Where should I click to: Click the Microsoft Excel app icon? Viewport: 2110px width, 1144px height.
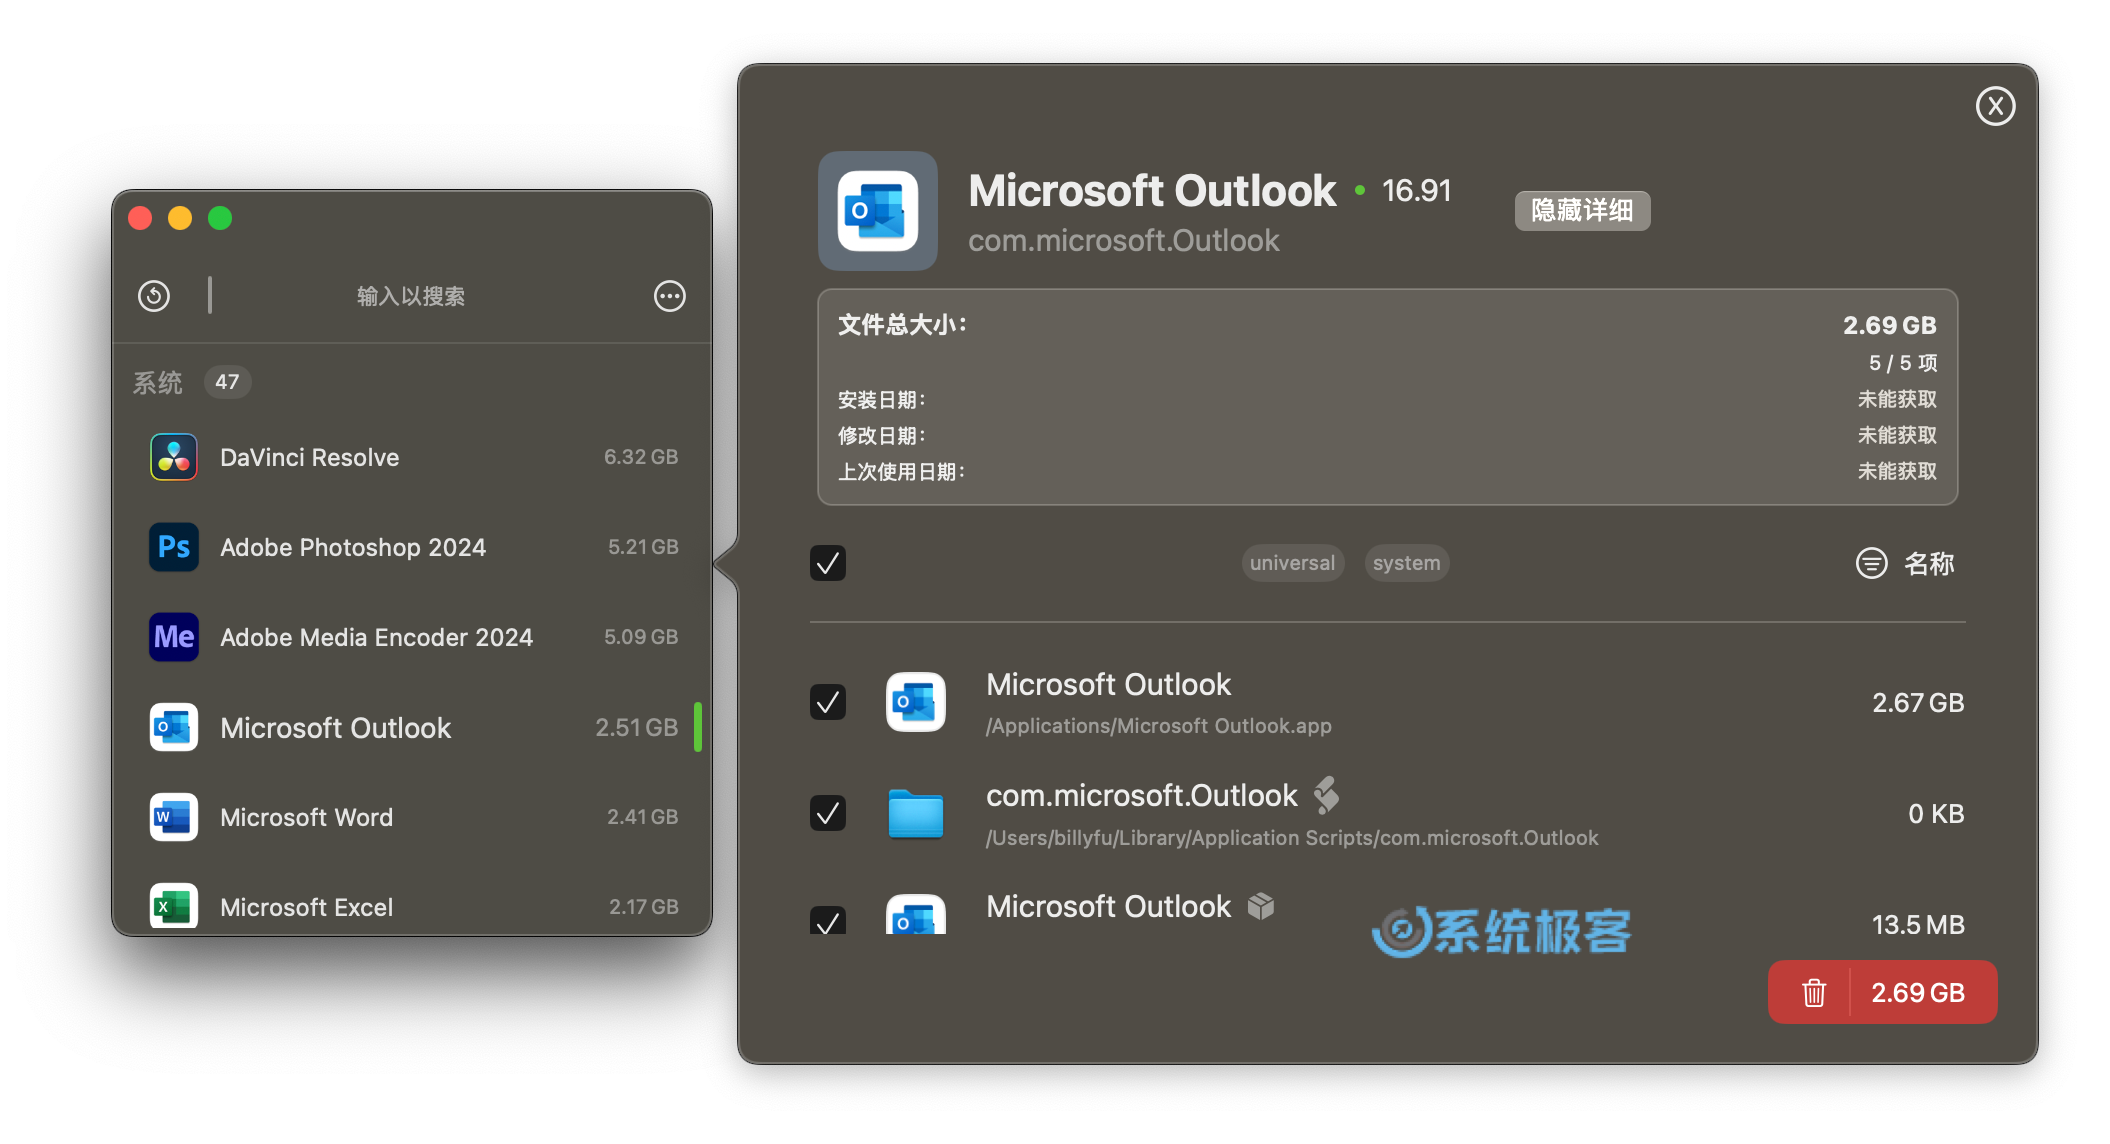click(x=174, y=906)
